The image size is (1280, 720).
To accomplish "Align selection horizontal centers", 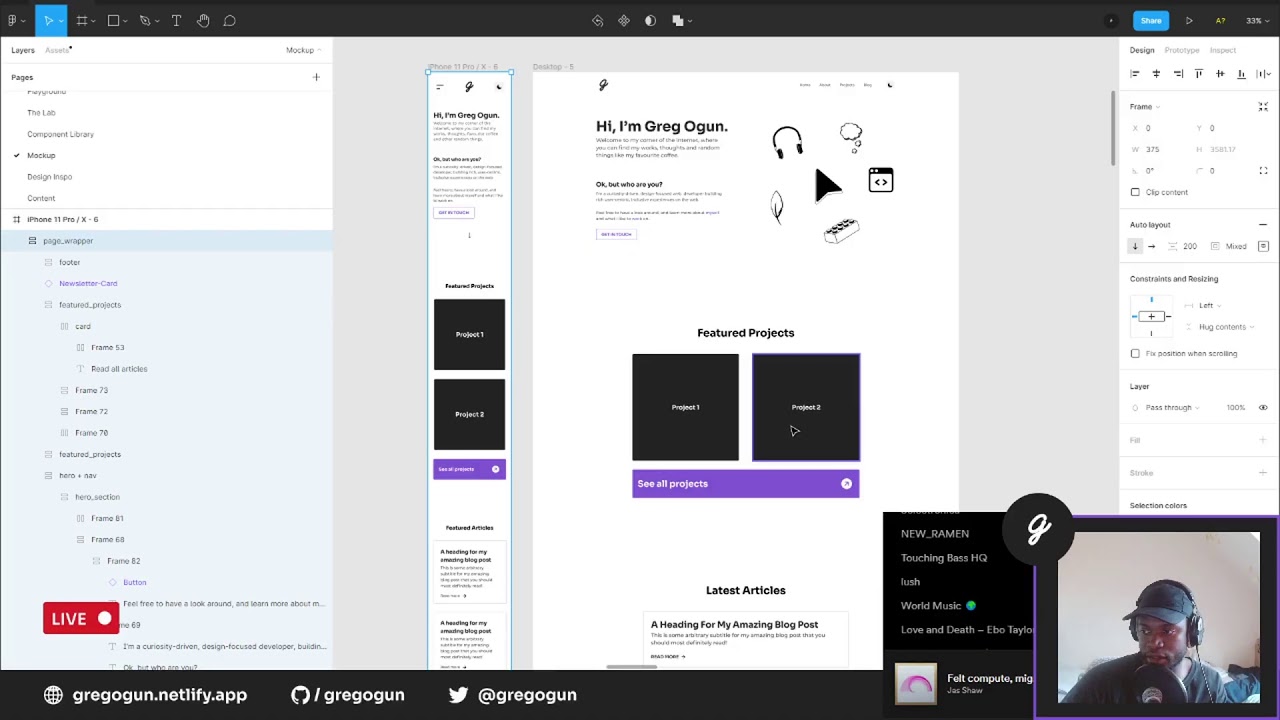I will click(1156, 73).
